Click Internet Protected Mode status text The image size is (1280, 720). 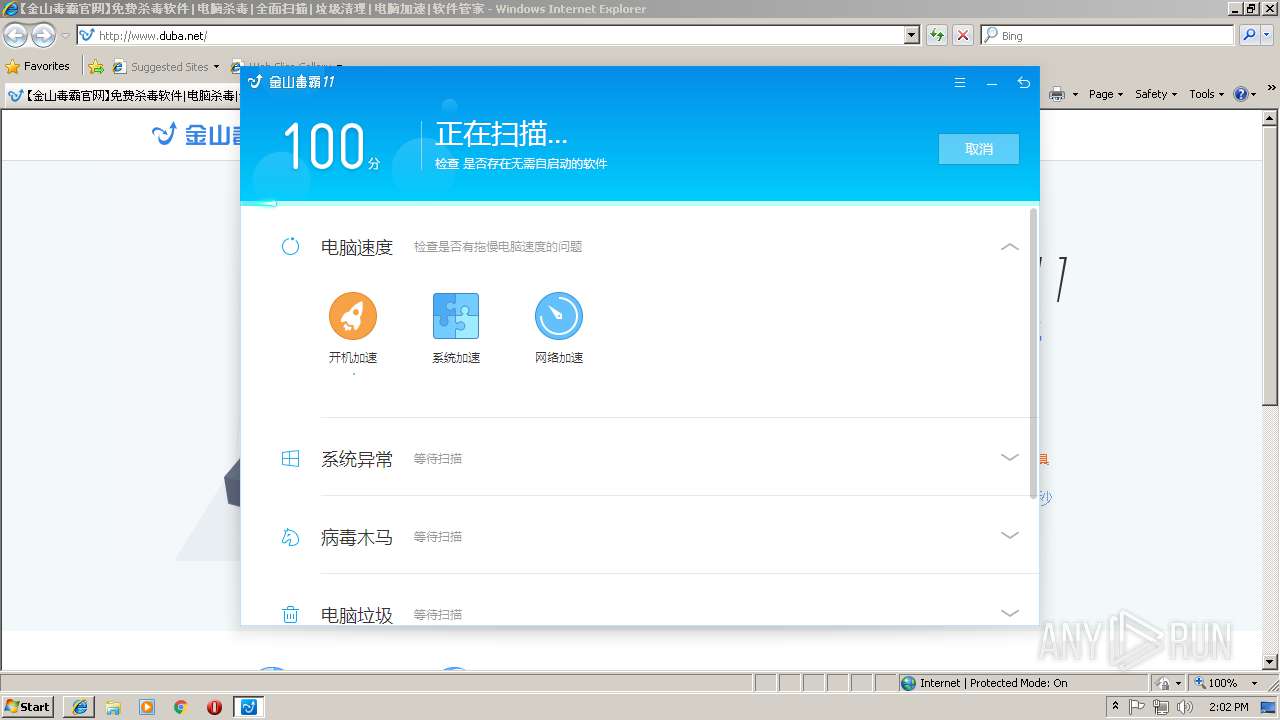993,683
